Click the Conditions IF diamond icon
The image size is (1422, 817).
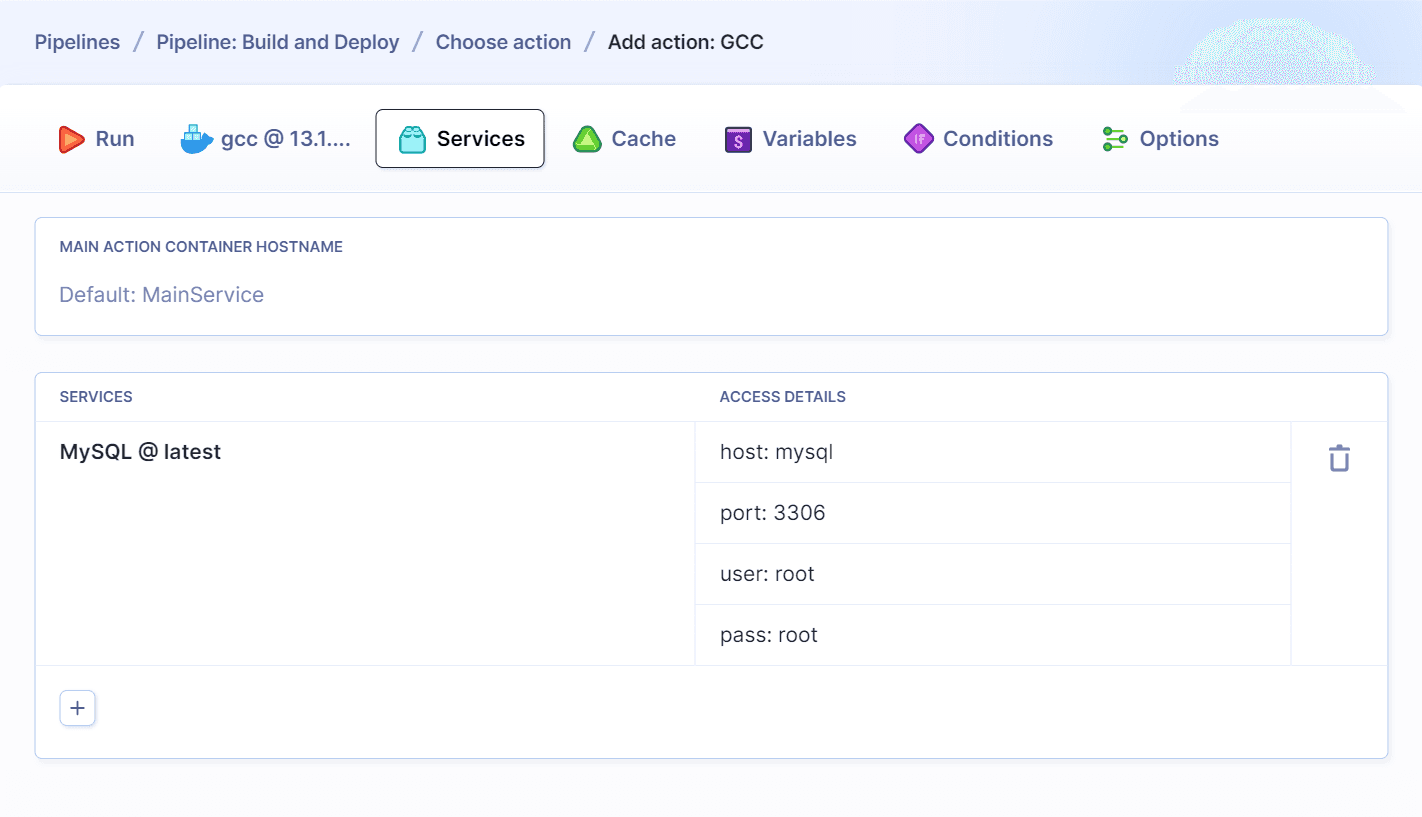point(917,138)
